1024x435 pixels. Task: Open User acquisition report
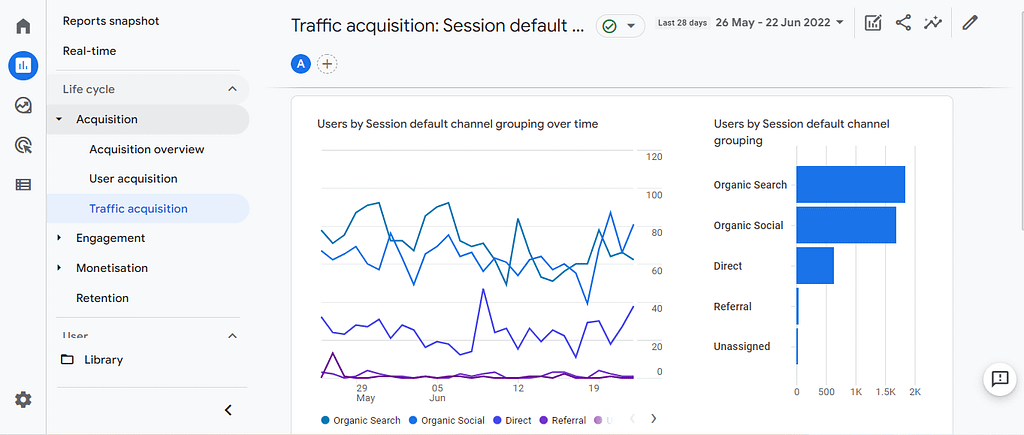tap(133, 179)
